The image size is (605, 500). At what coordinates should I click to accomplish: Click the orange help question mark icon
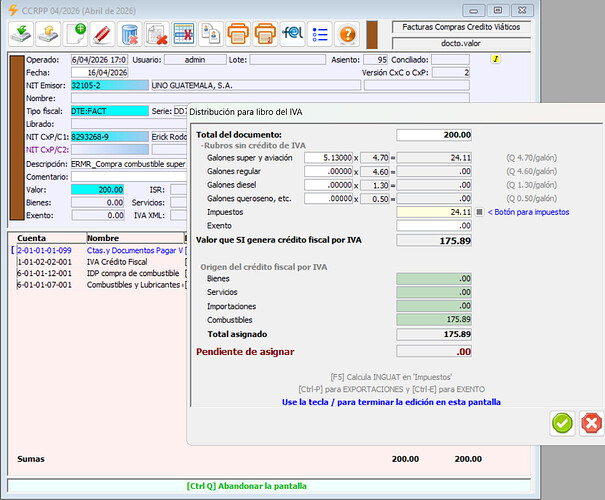click(346, 33)
